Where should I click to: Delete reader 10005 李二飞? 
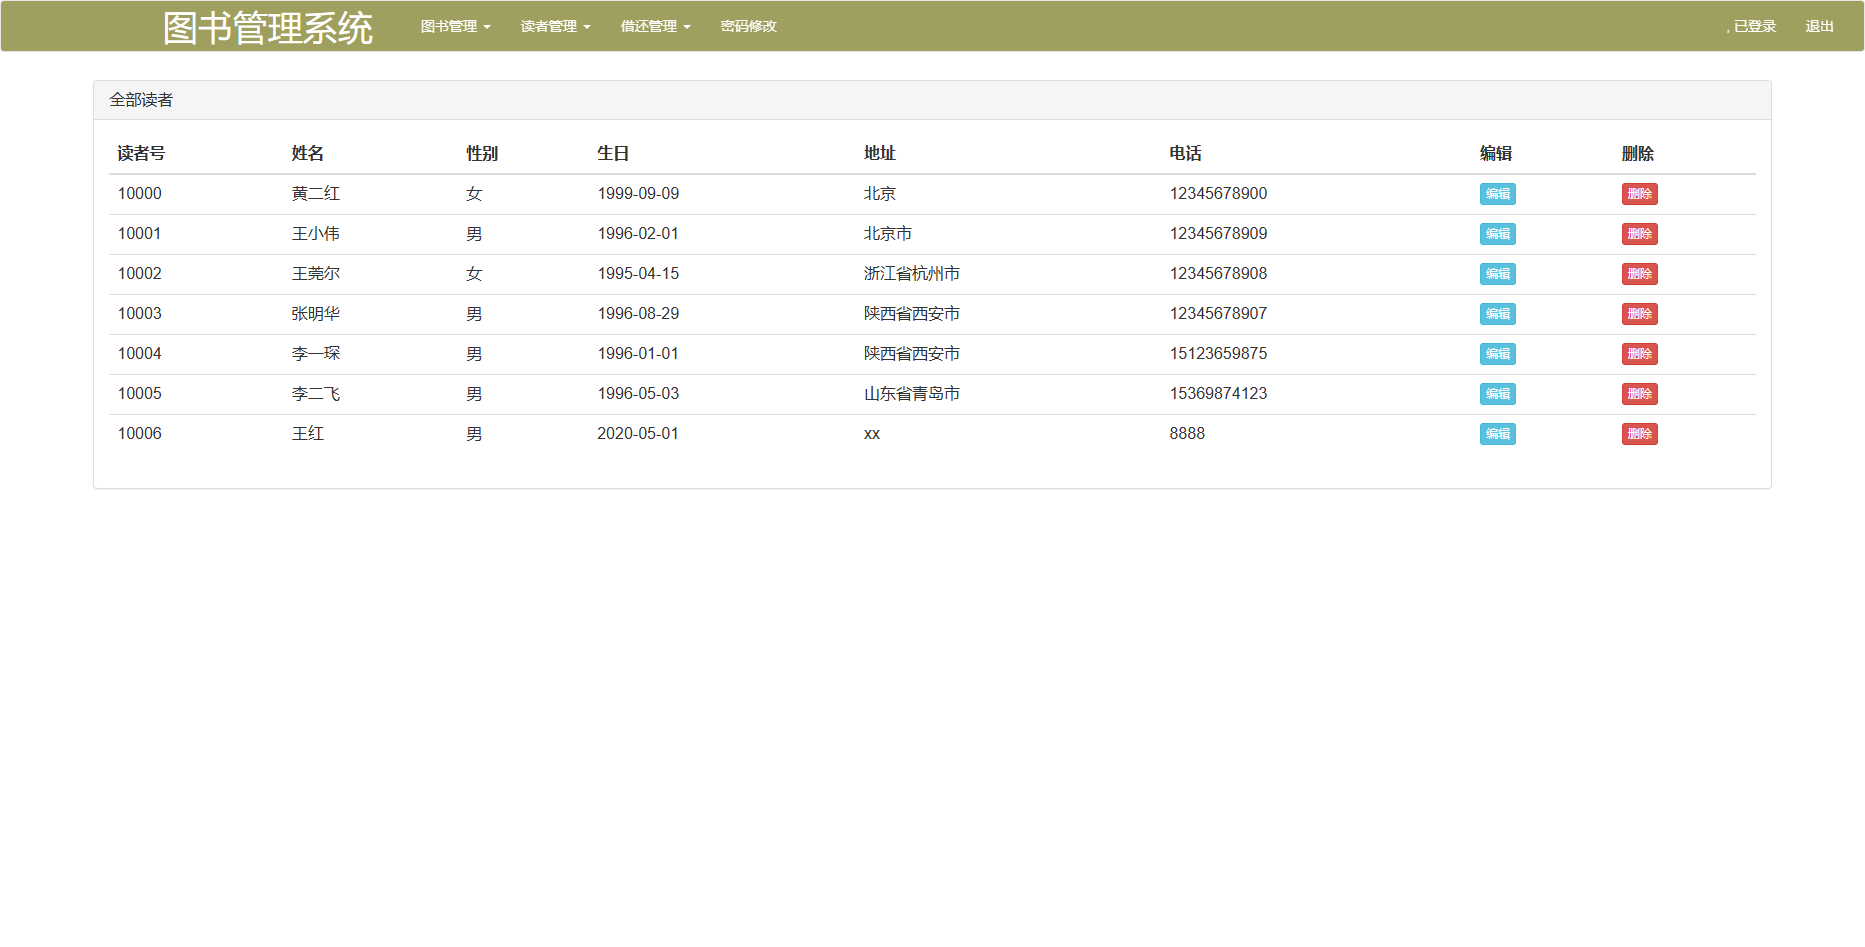pyautogui.click(x=1639, y=394)
